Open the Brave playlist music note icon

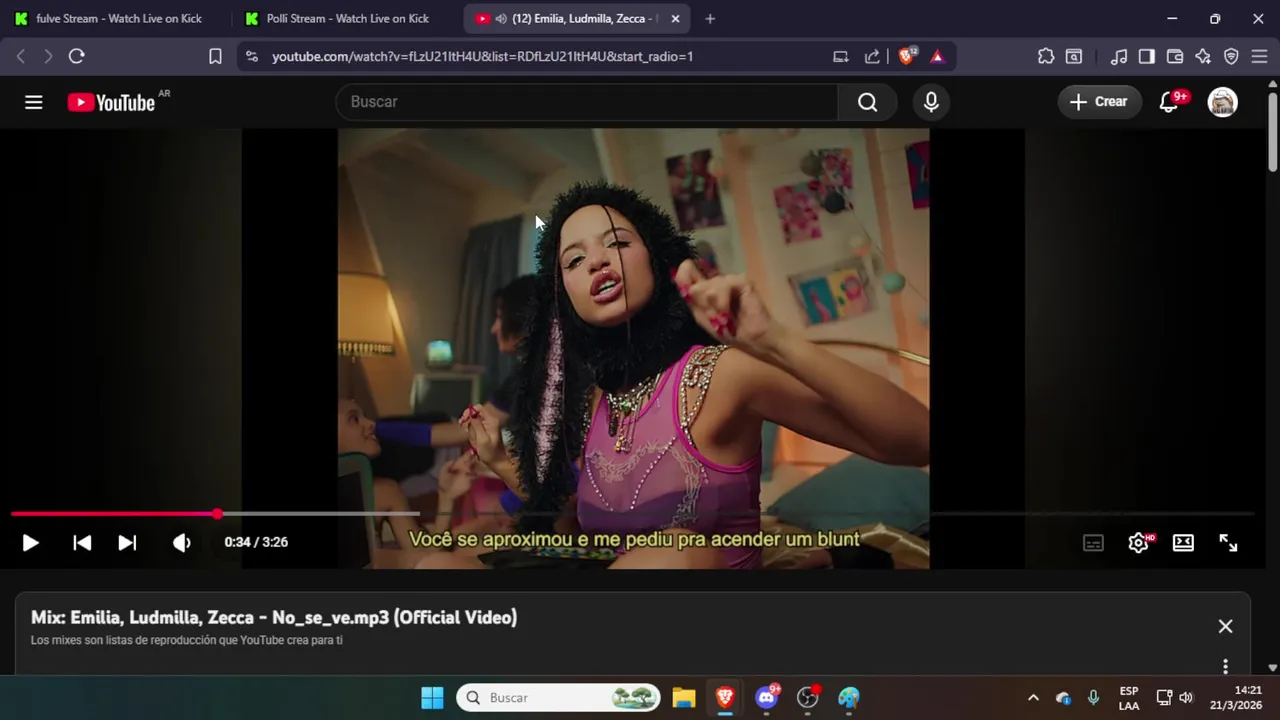pos(1119,57)
